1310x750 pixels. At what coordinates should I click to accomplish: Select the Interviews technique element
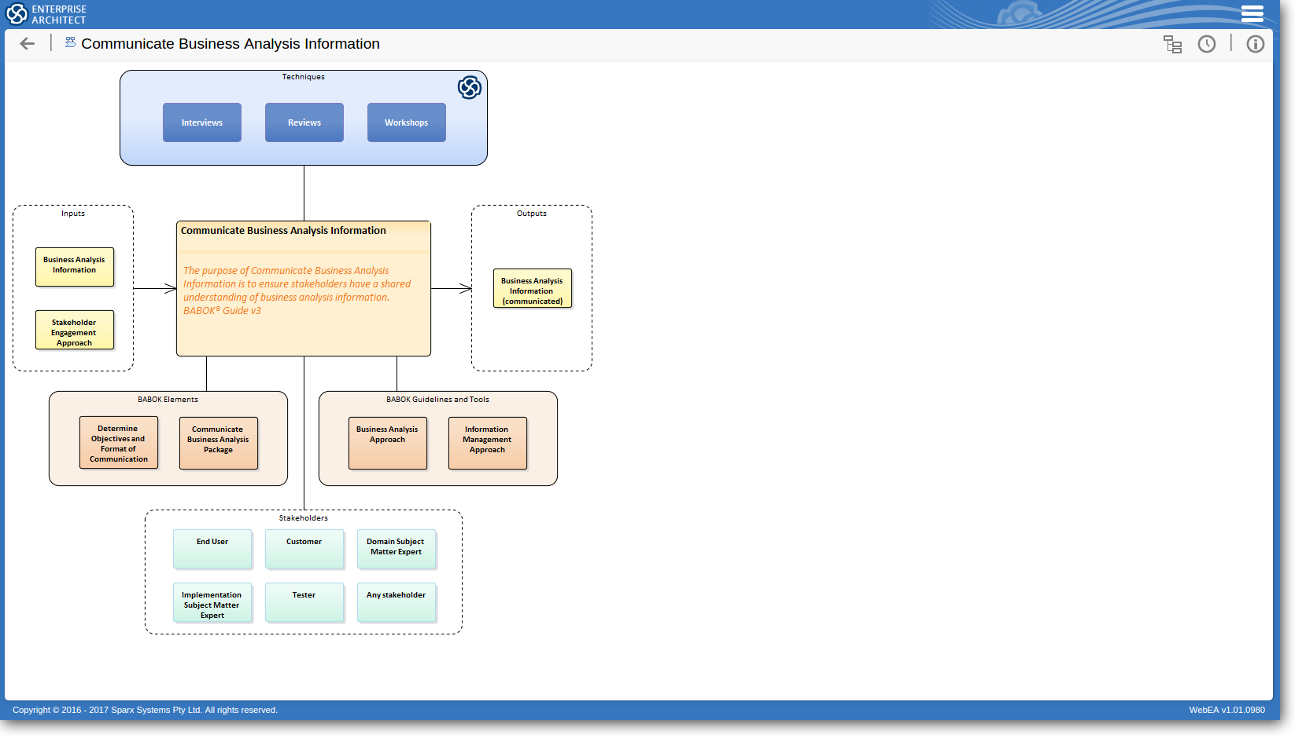click(202, 122)
